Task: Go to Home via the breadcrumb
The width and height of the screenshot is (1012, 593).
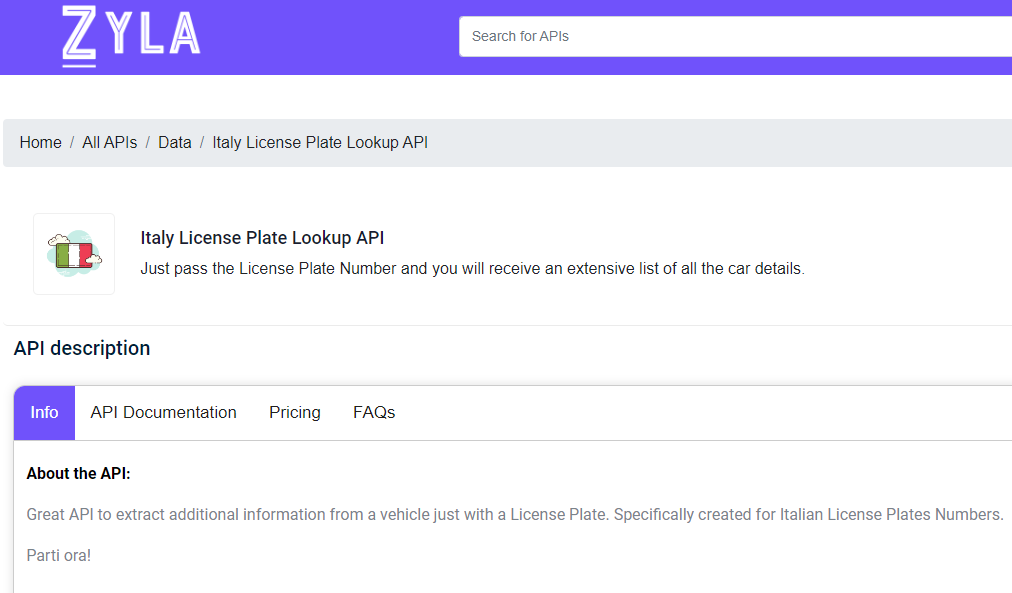Action: coord(41,143)
